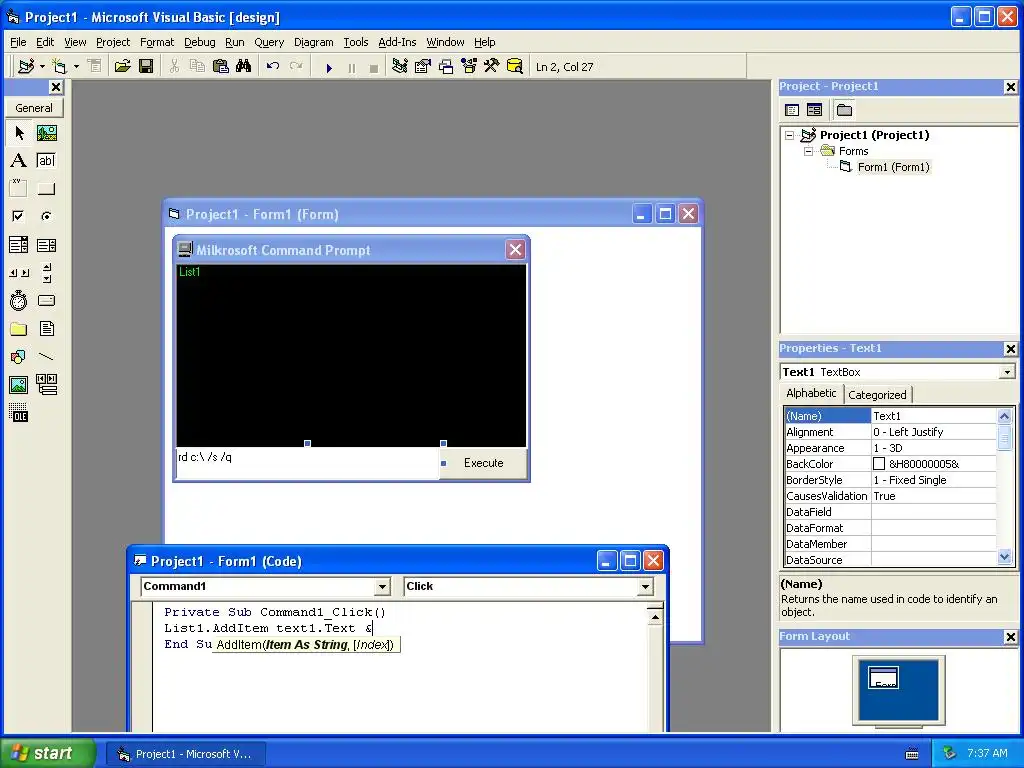Select the Label tool (letter A)
1024x768 pixels.
tap(19, 161)
